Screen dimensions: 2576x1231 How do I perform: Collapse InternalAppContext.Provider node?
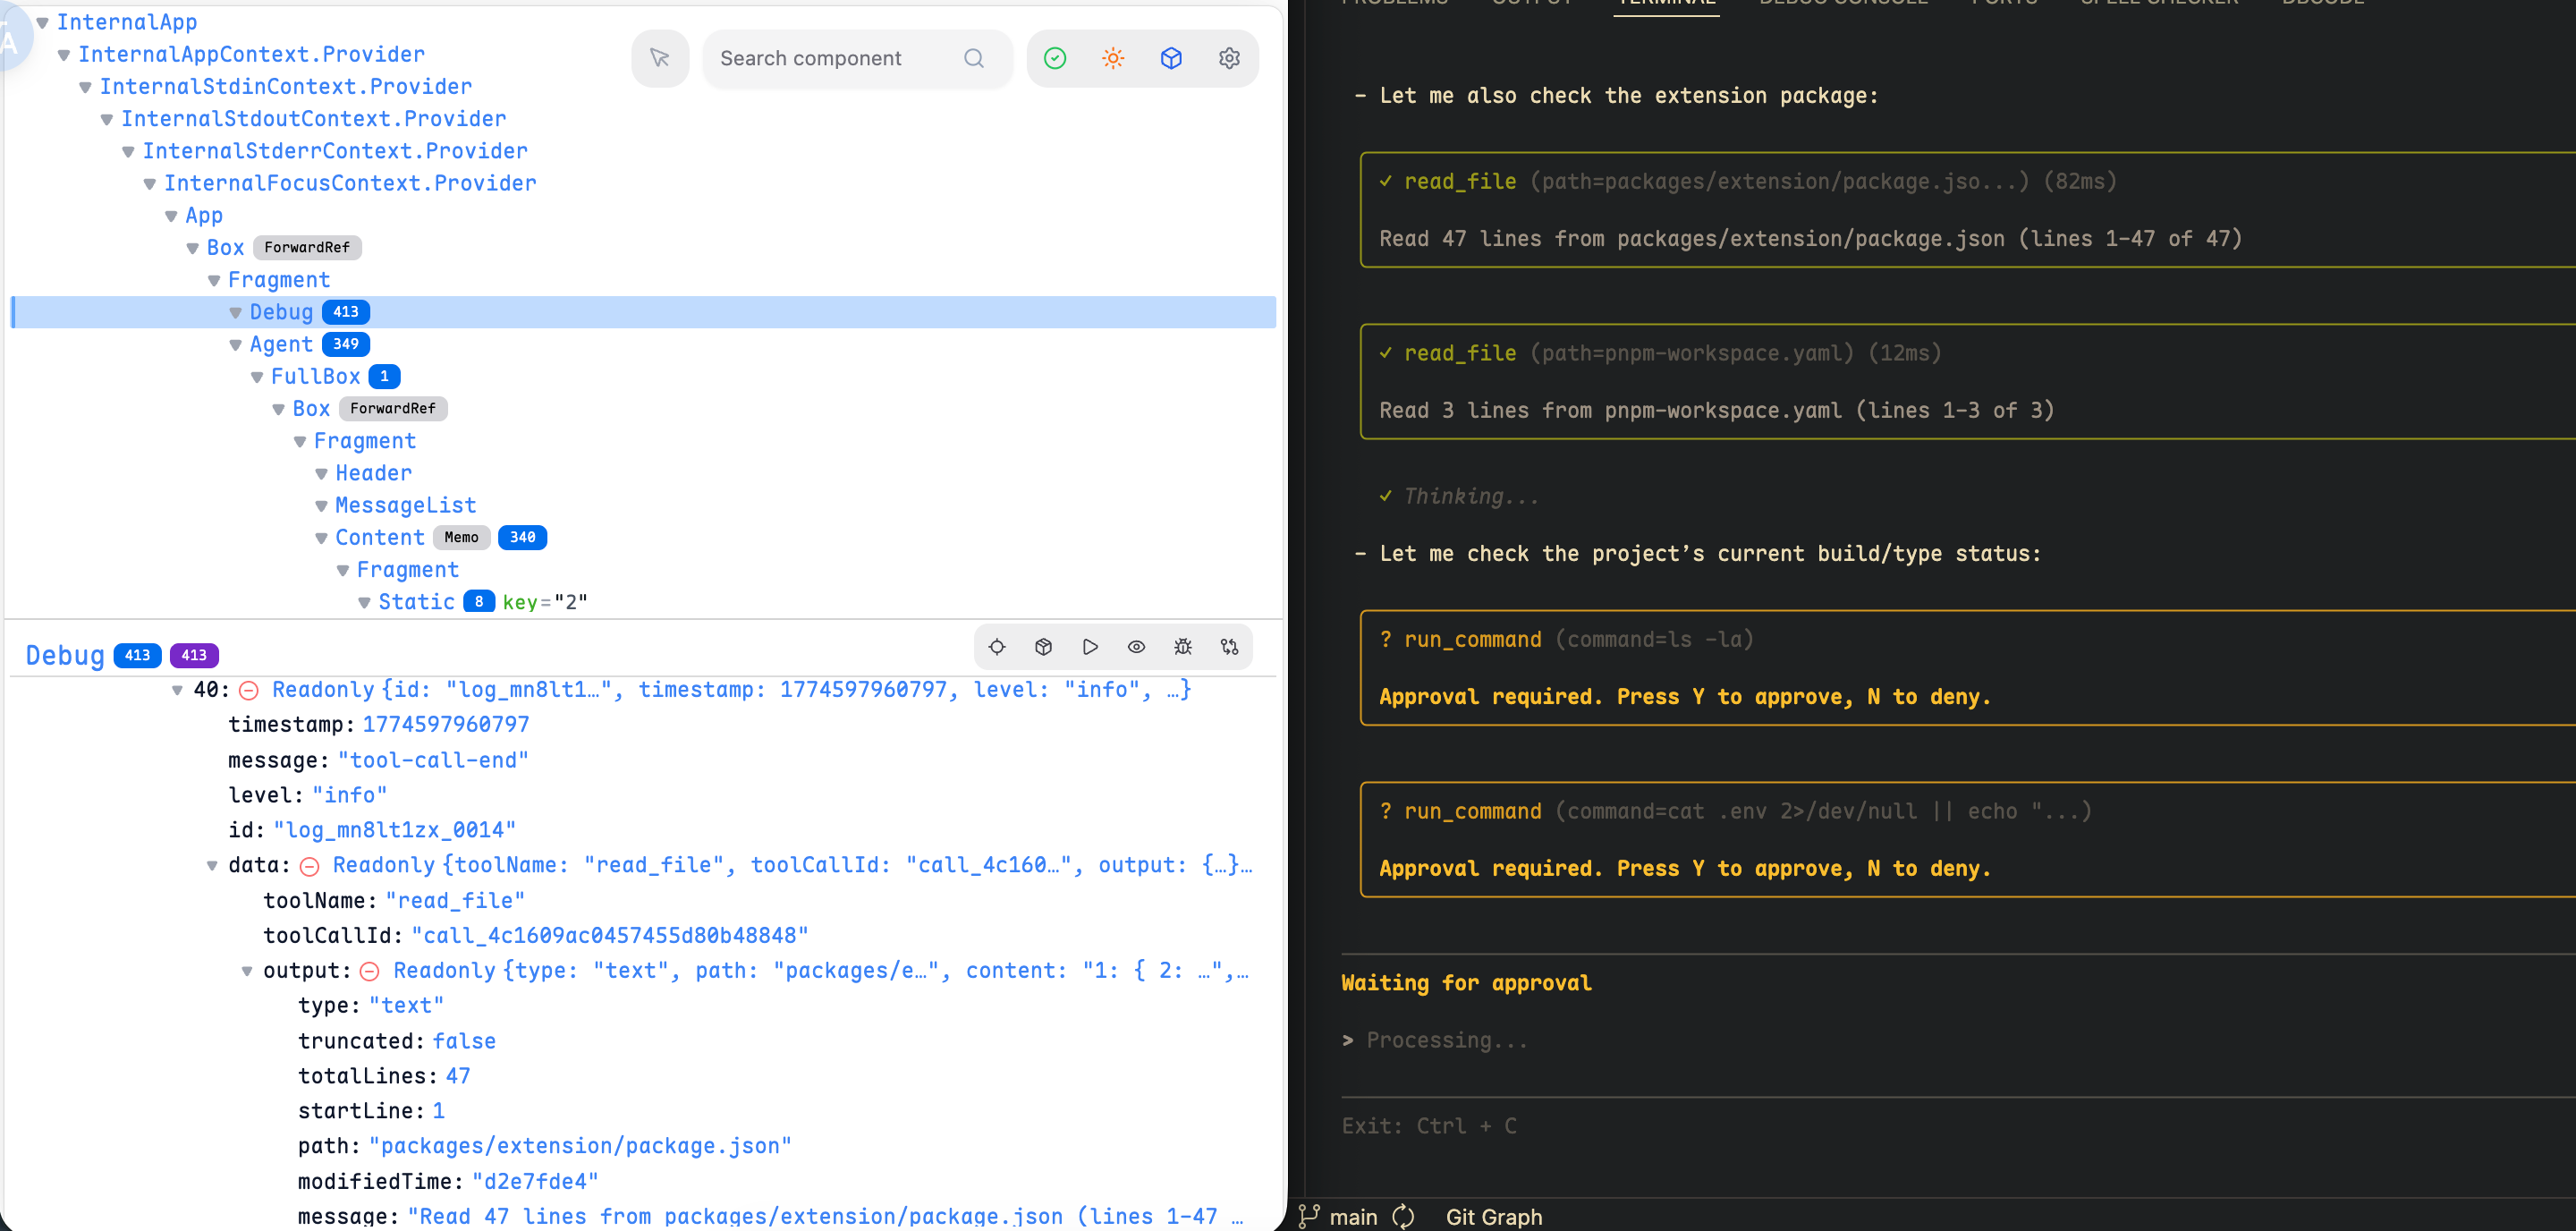[64, 55]
